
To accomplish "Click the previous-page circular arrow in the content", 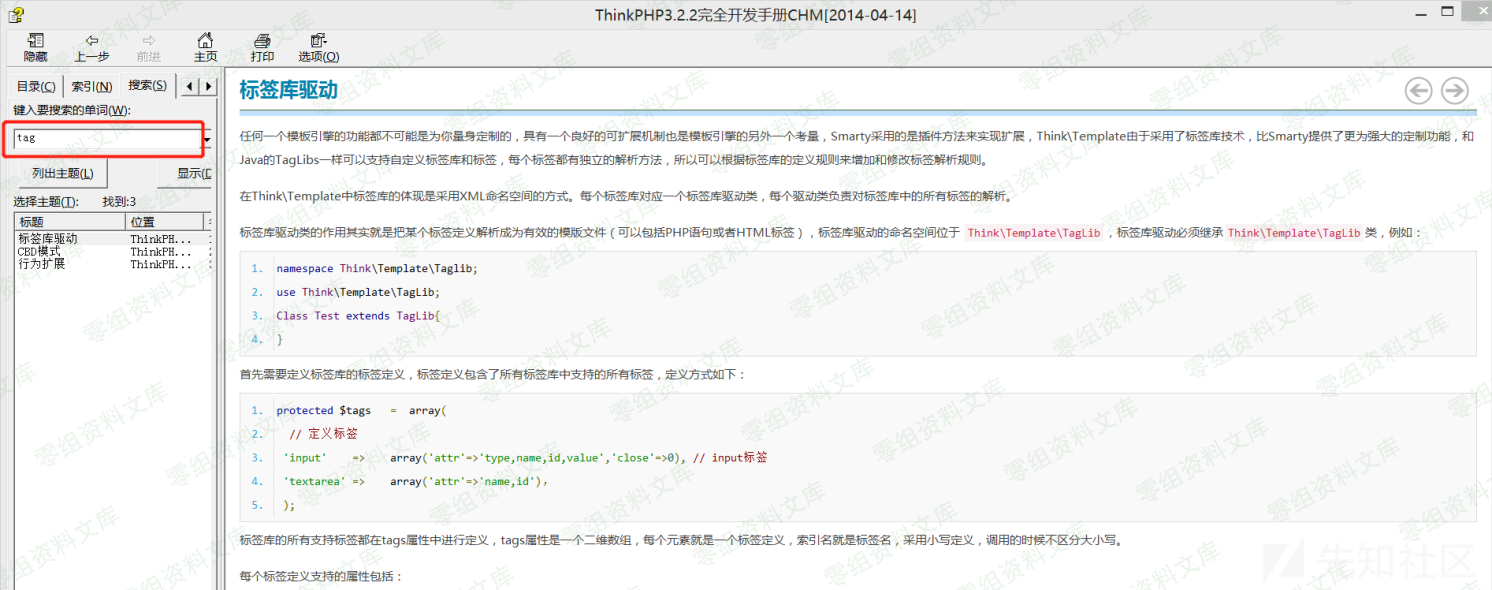I will [x=1418, y=91].
